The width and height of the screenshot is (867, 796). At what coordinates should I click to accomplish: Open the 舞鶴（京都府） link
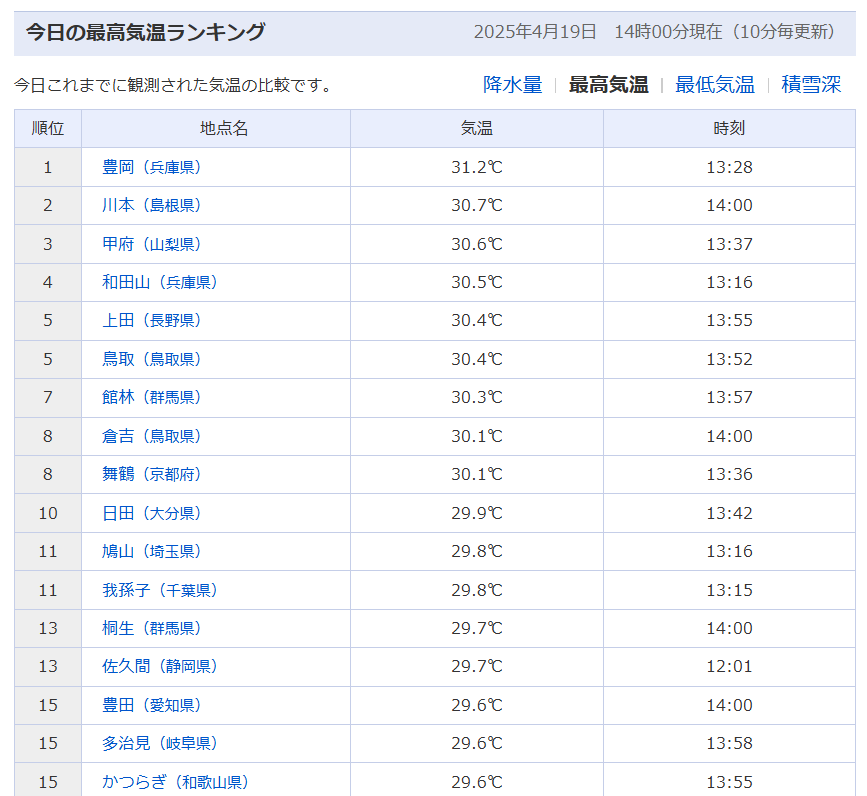[x=151, y=474]
